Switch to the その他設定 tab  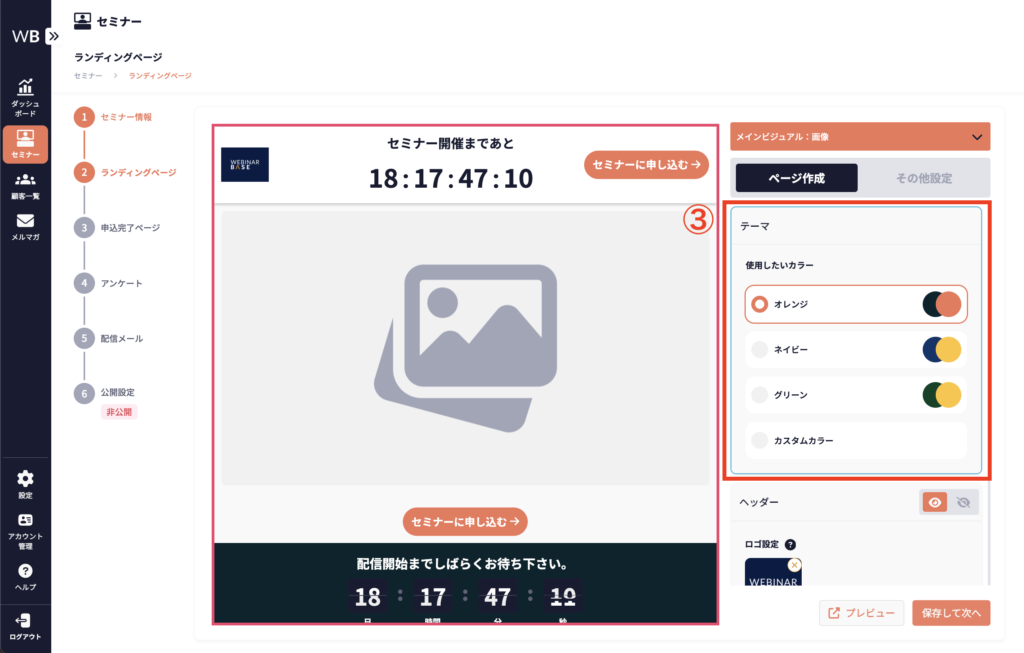pyautogui.click(x=923, y=178)
